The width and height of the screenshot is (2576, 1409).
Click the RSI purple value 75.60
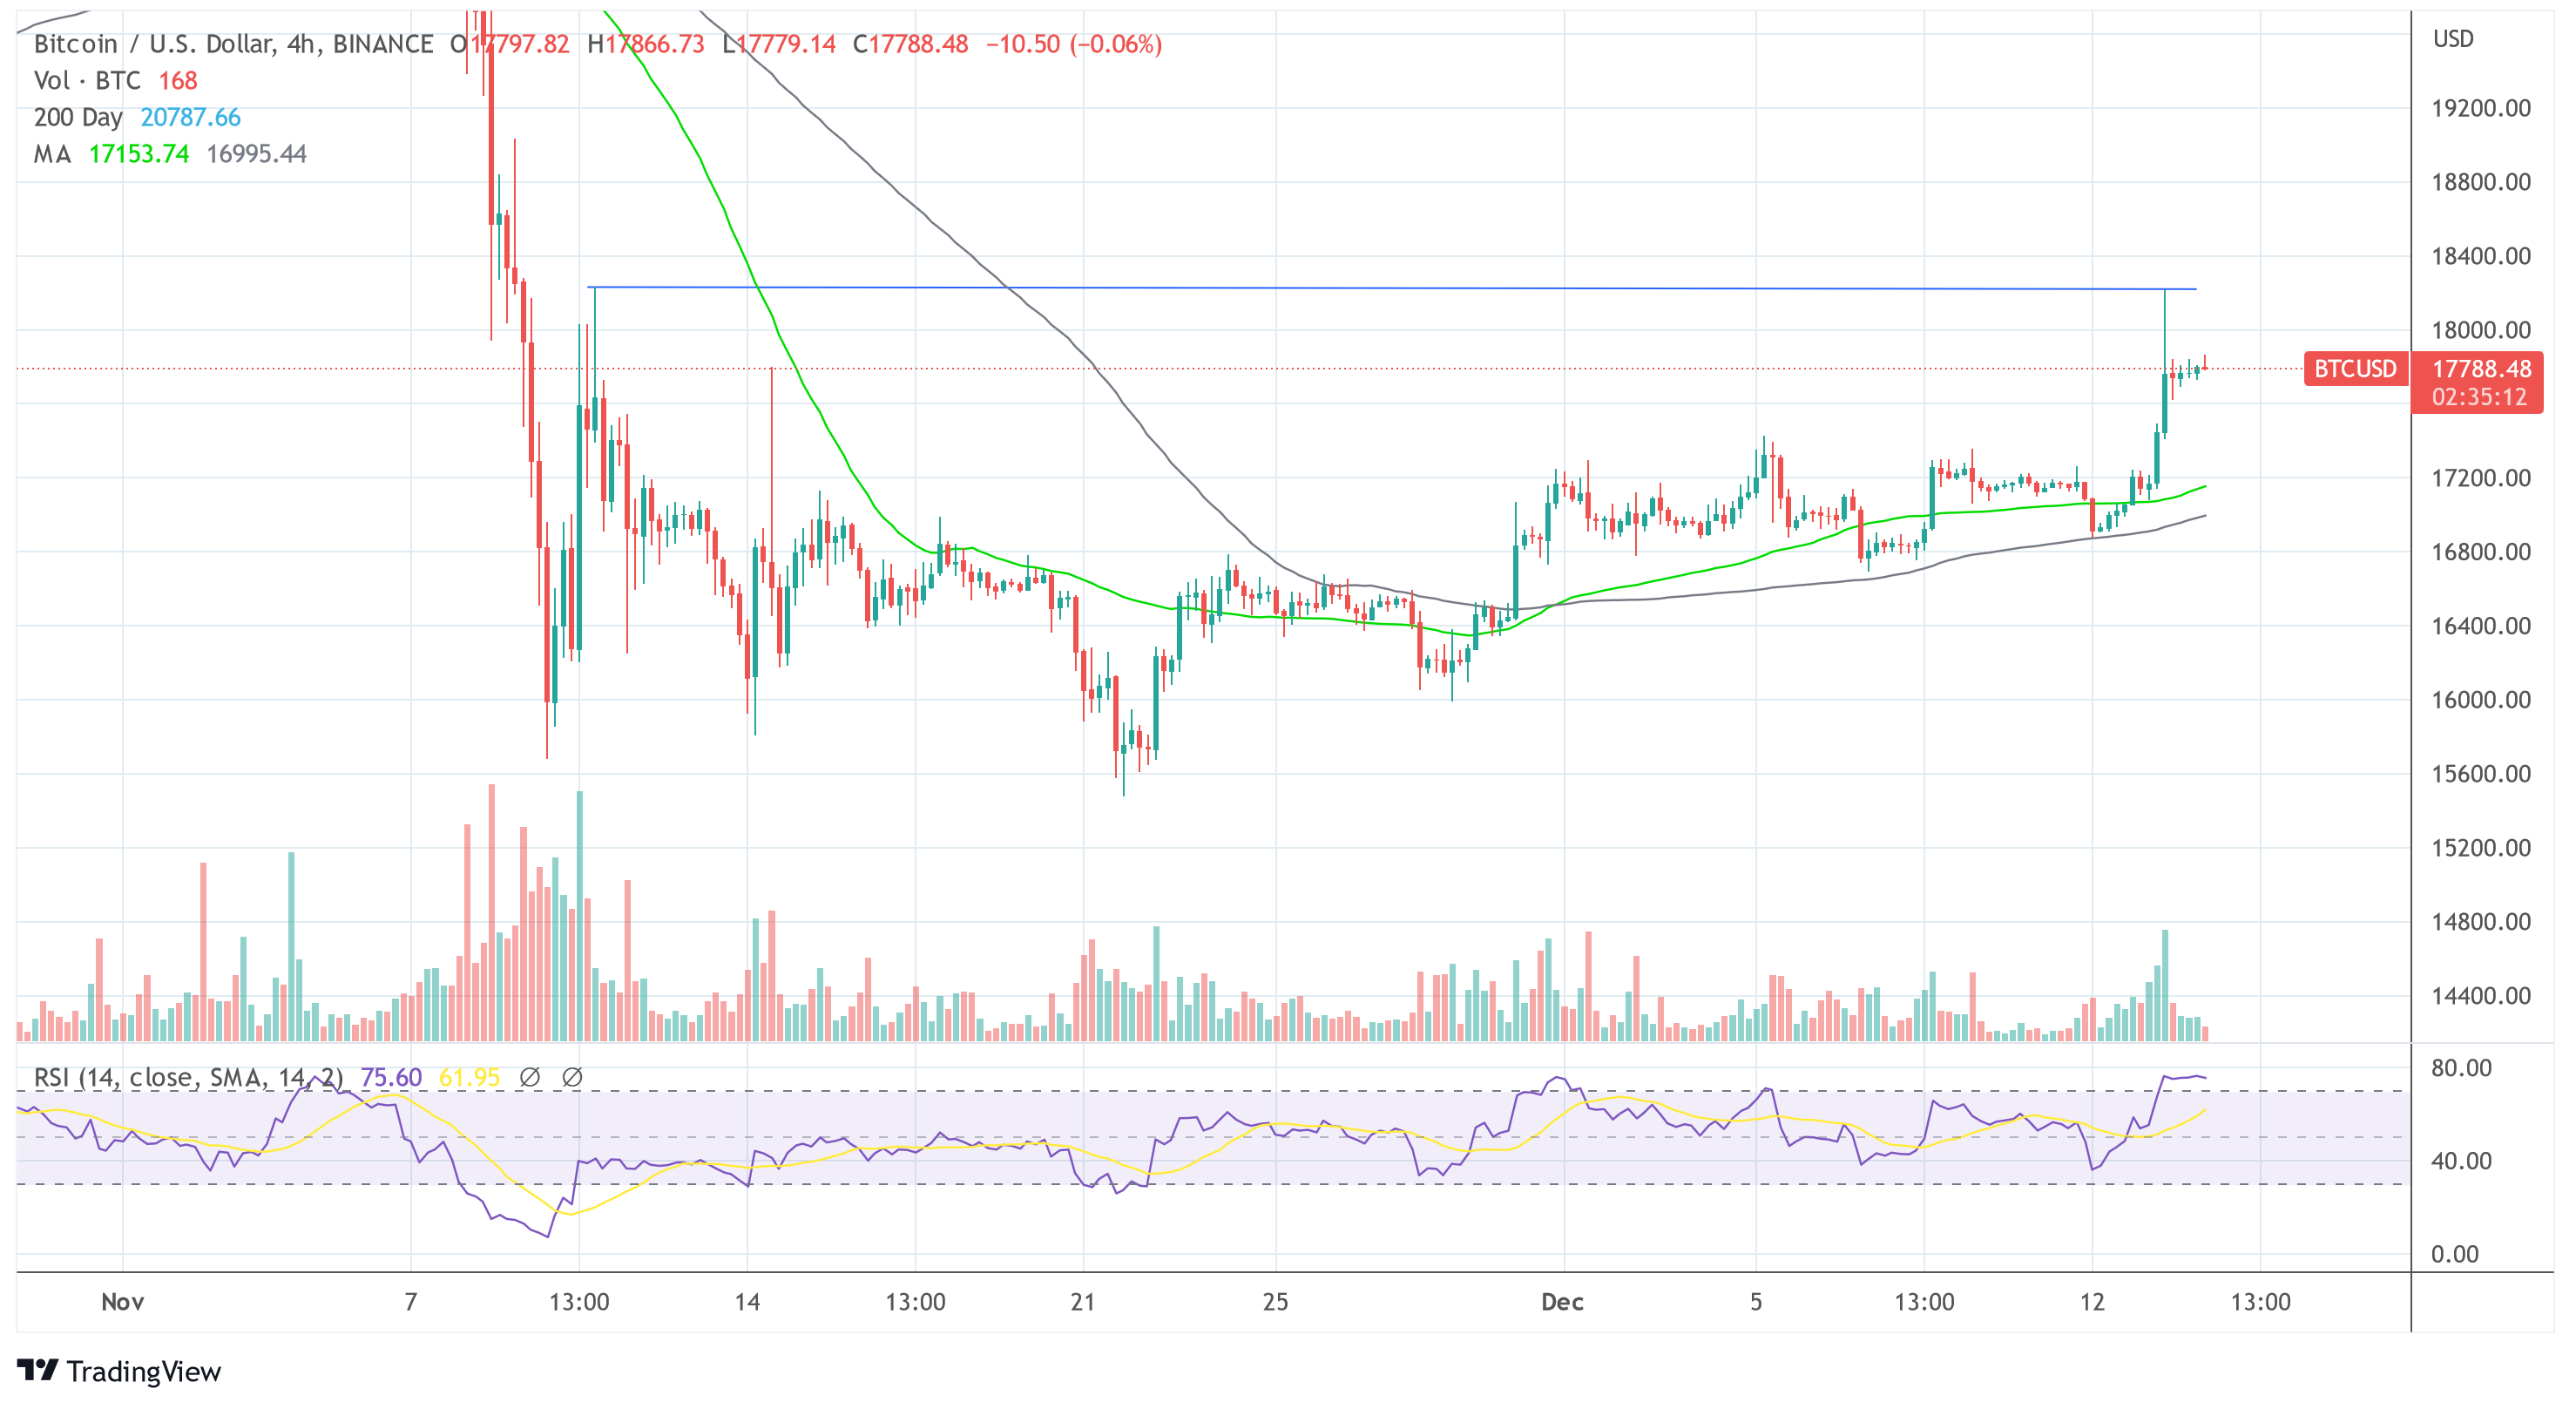pyautogui.click(x=391, y=1077)
